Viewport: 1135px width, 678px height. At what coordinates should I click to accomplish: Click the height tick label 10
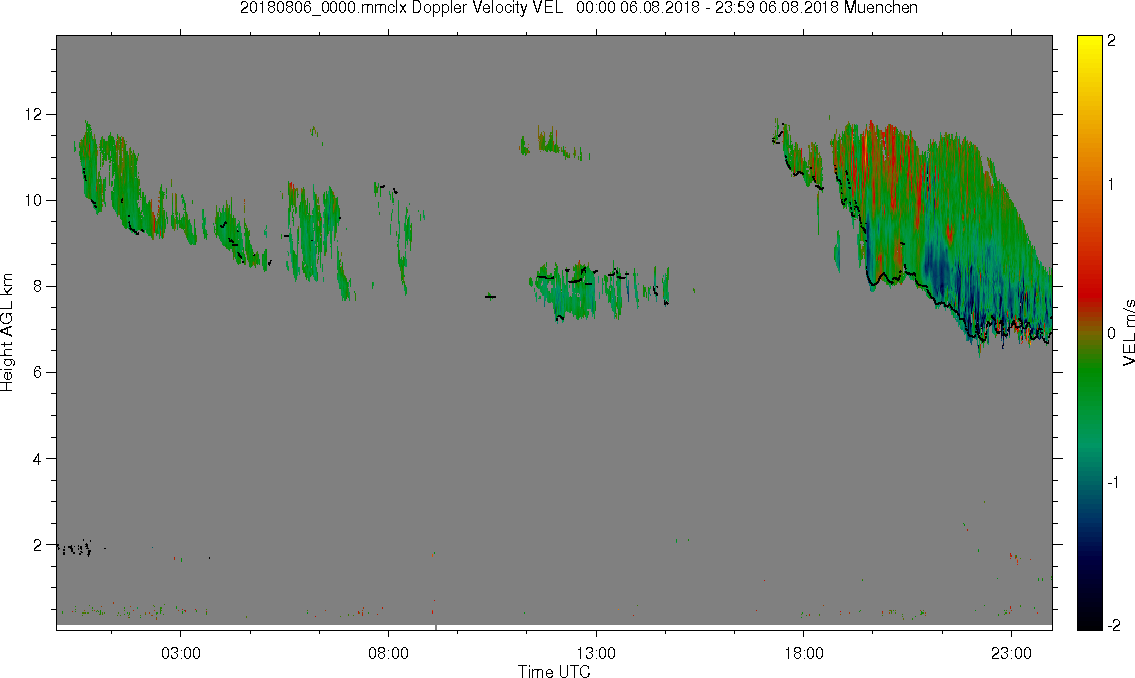pos(33,200)
